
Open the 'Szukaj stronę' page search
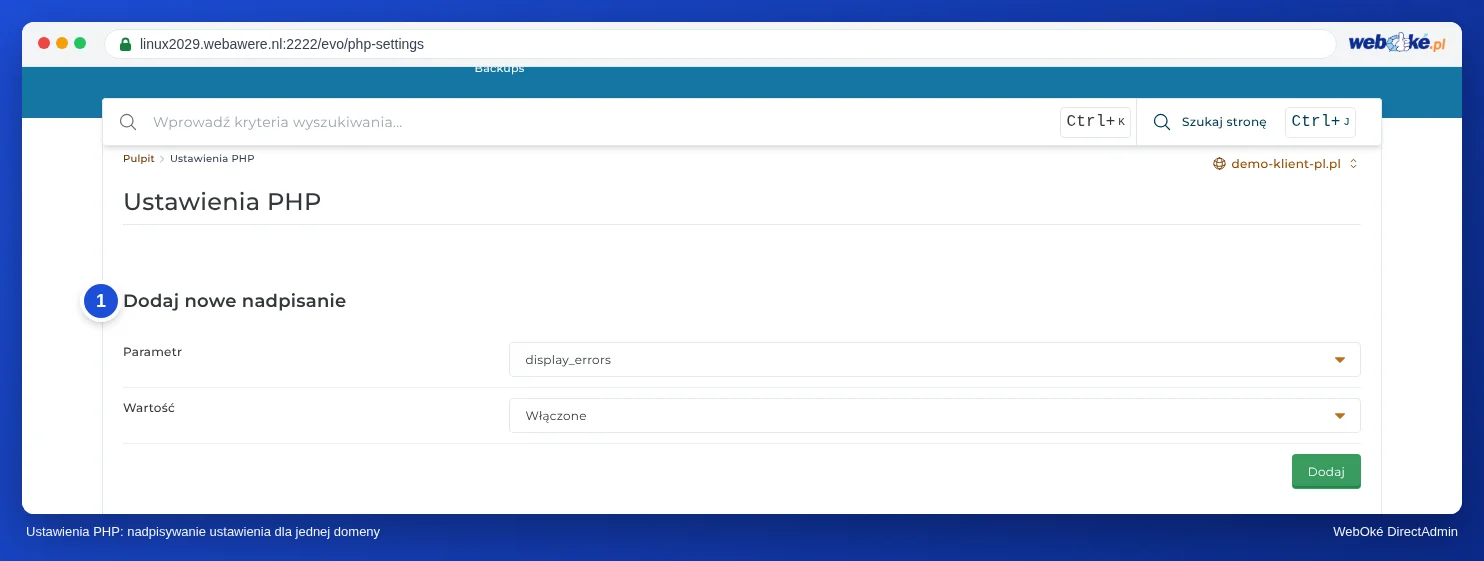[1224, 122]
